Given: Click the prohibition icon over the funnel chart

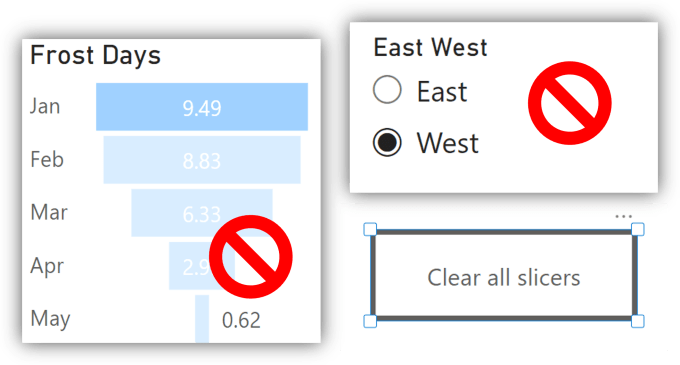Looking at the screenshot, I should pos(251,257).
